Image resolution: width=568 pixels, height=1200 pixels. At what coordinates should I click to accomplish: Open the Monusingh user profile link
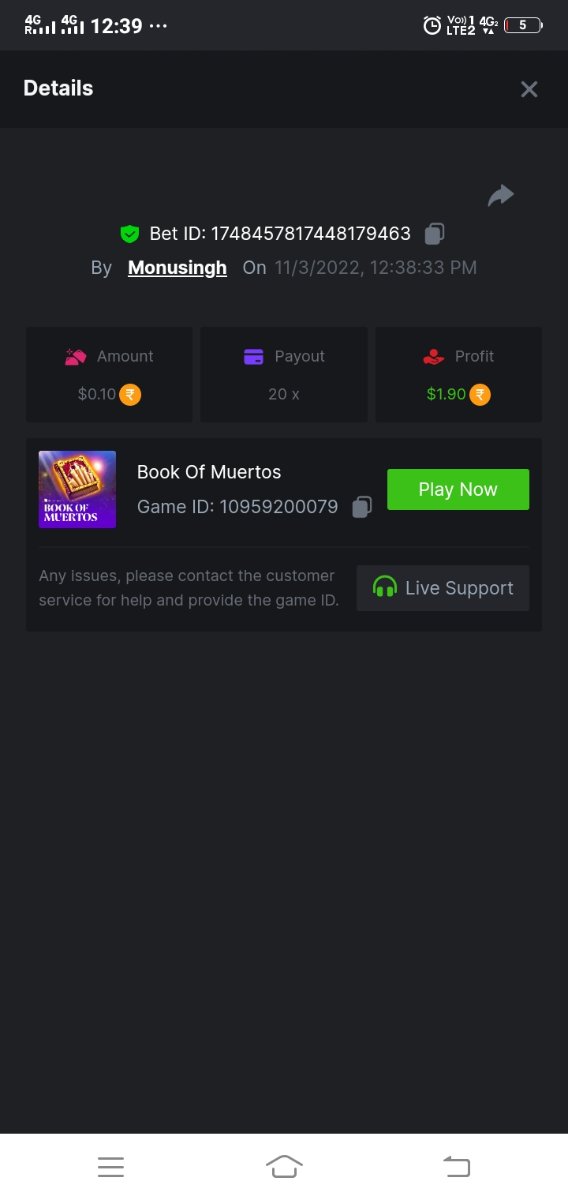[x=177, y=268]
